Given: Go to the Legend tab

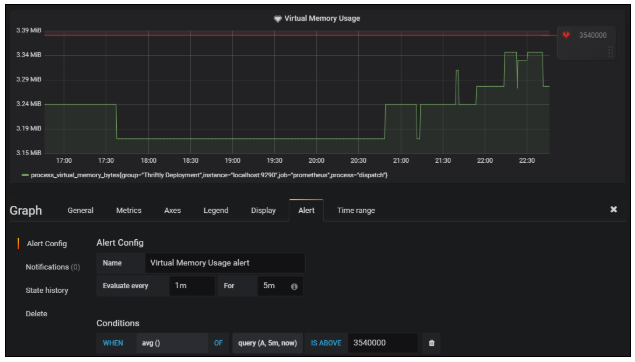Looking at the screenshot, I should (x=216, y=211).
